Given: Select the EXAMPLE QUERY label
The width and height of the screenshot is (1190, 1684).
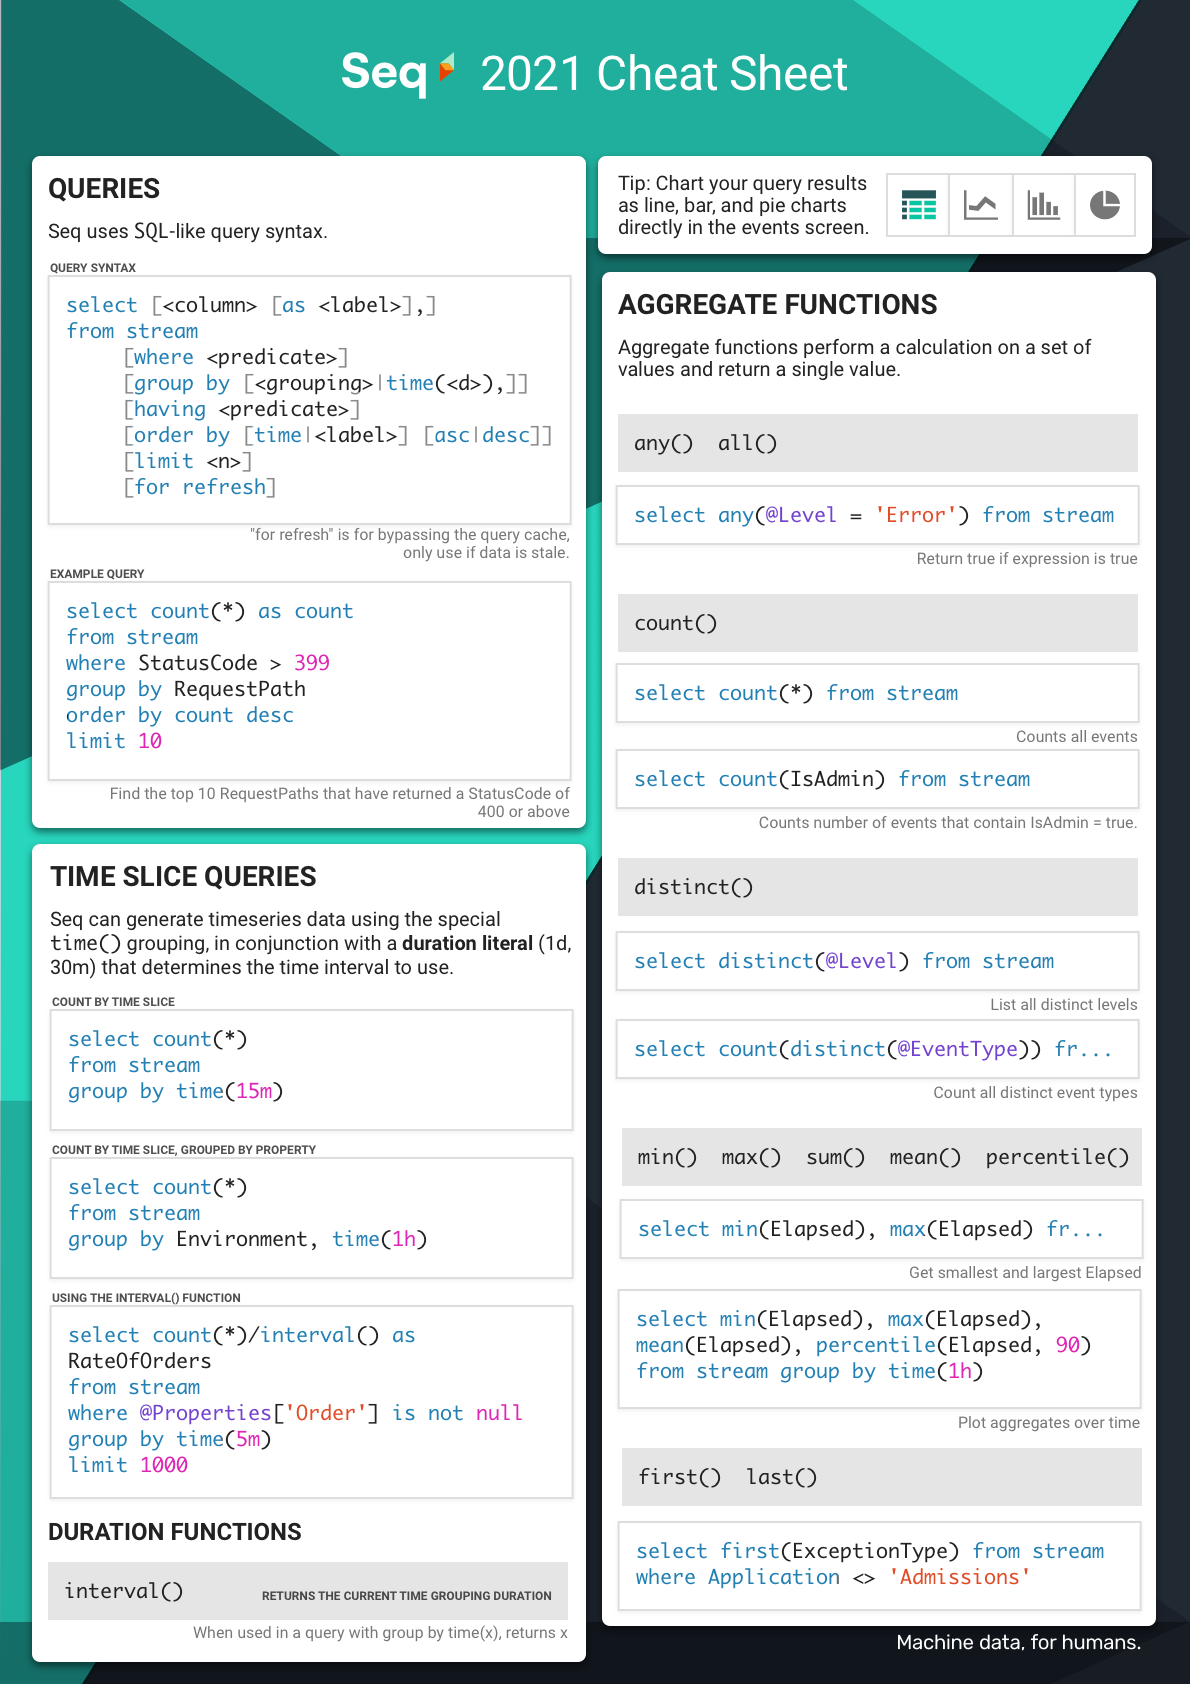Looking at the screenshot, I should pyautogui.click(x=97, y=574).
